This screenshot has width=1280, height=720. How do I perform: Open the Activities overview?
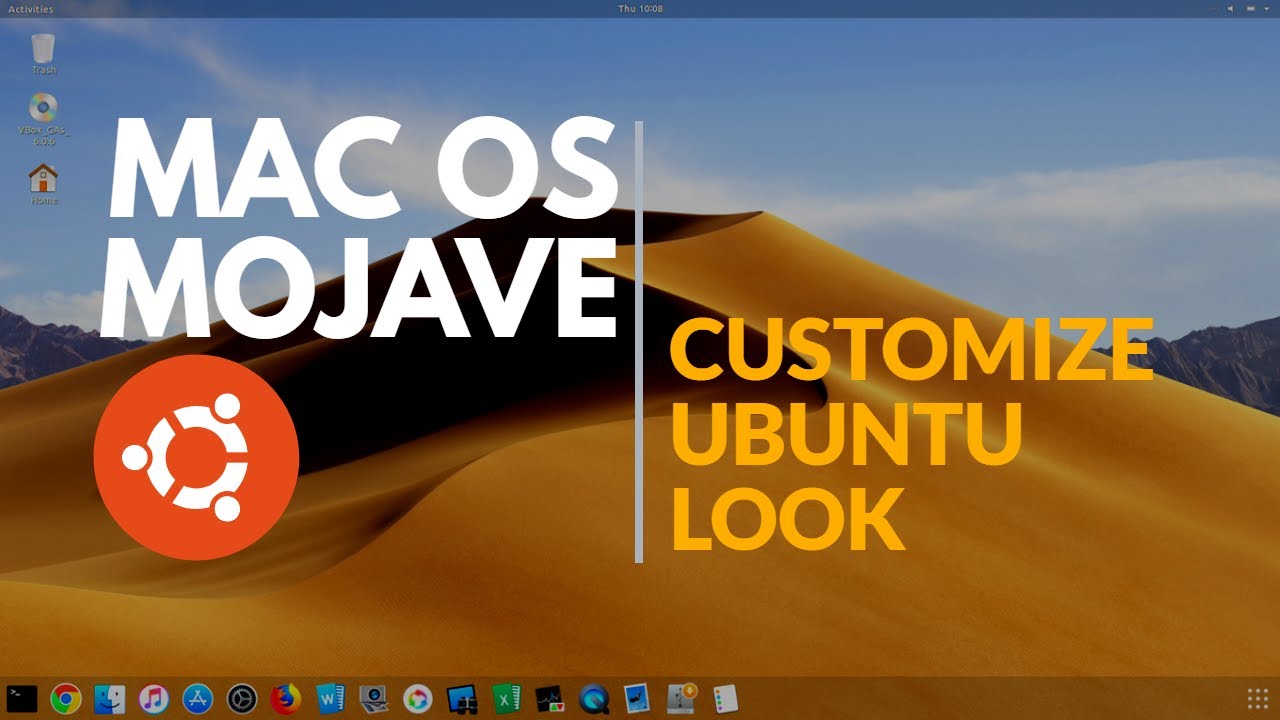30,8
